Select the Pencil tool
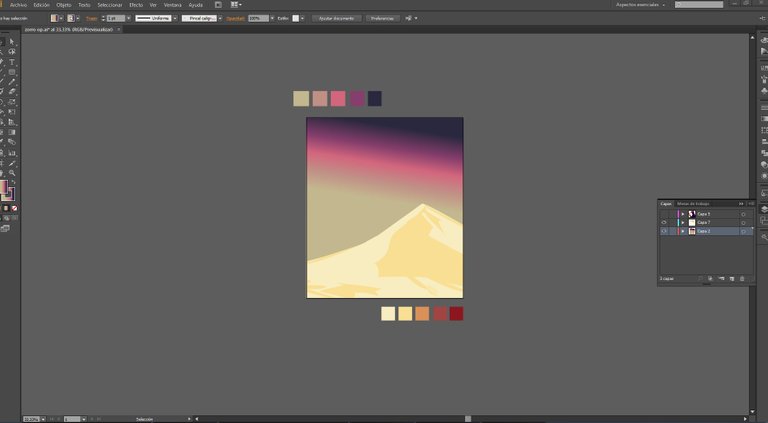This screenshot has height=423, width=768. point(12,82)
